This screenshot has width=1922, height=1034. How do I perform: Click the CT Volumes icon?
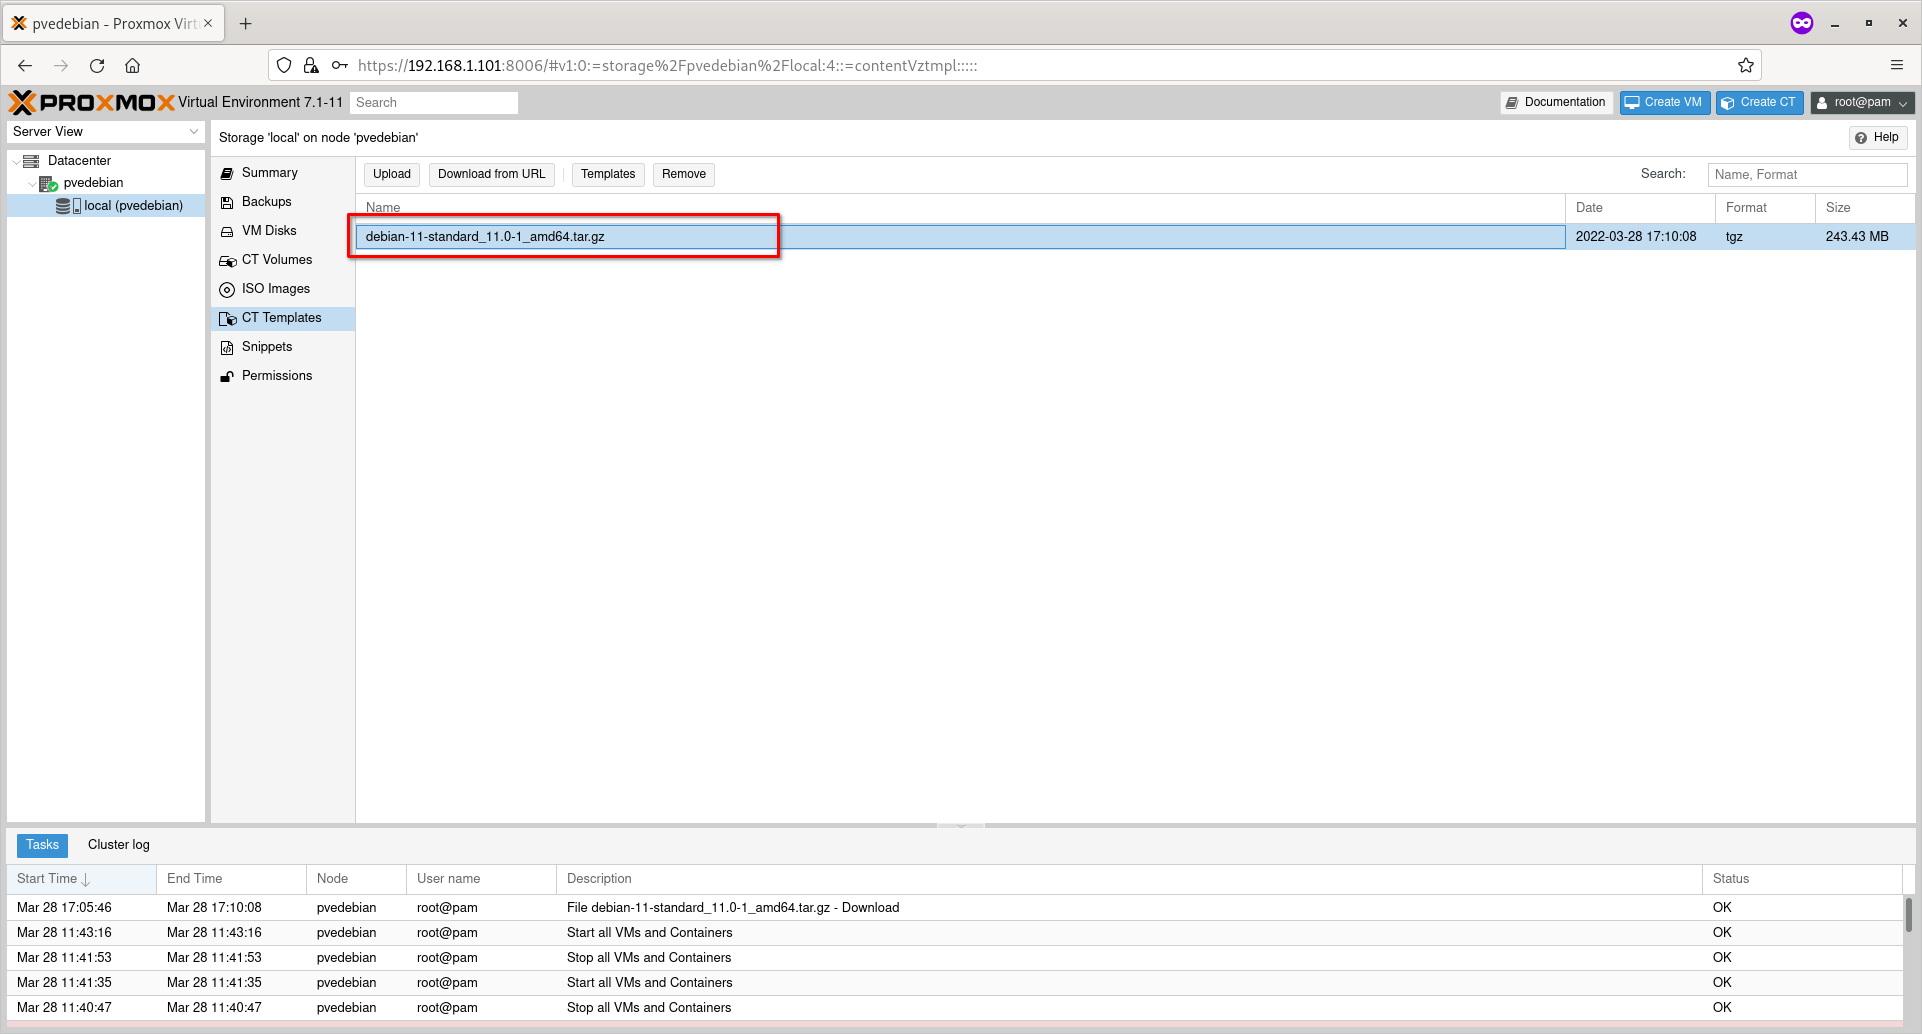click(228, 260)
